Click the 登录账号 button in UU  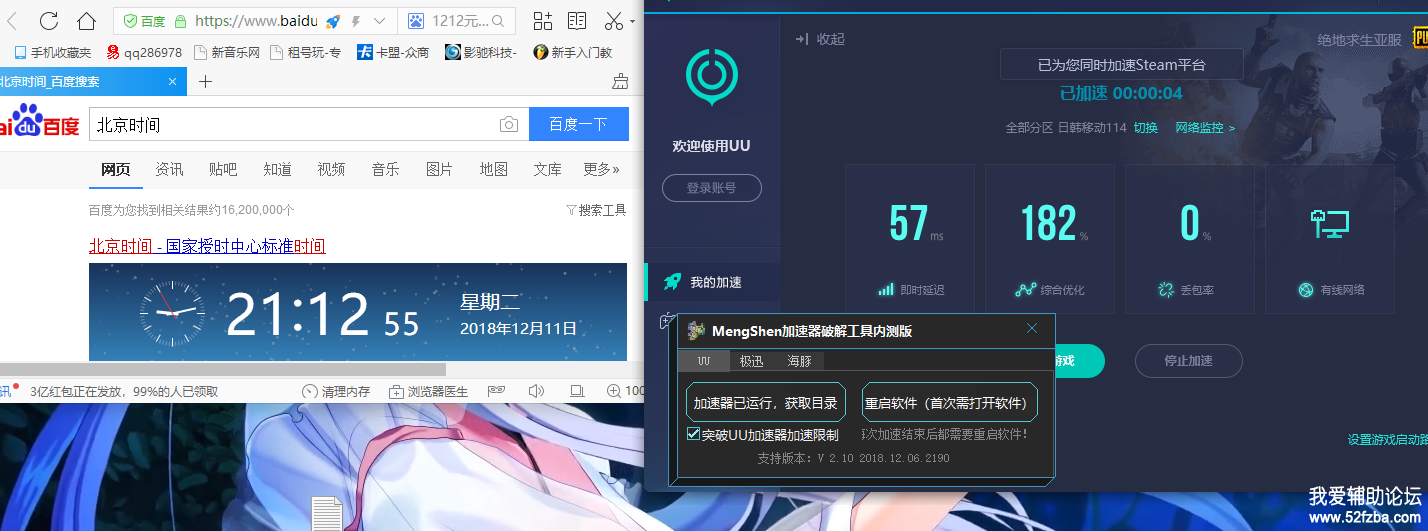(711, 188)
